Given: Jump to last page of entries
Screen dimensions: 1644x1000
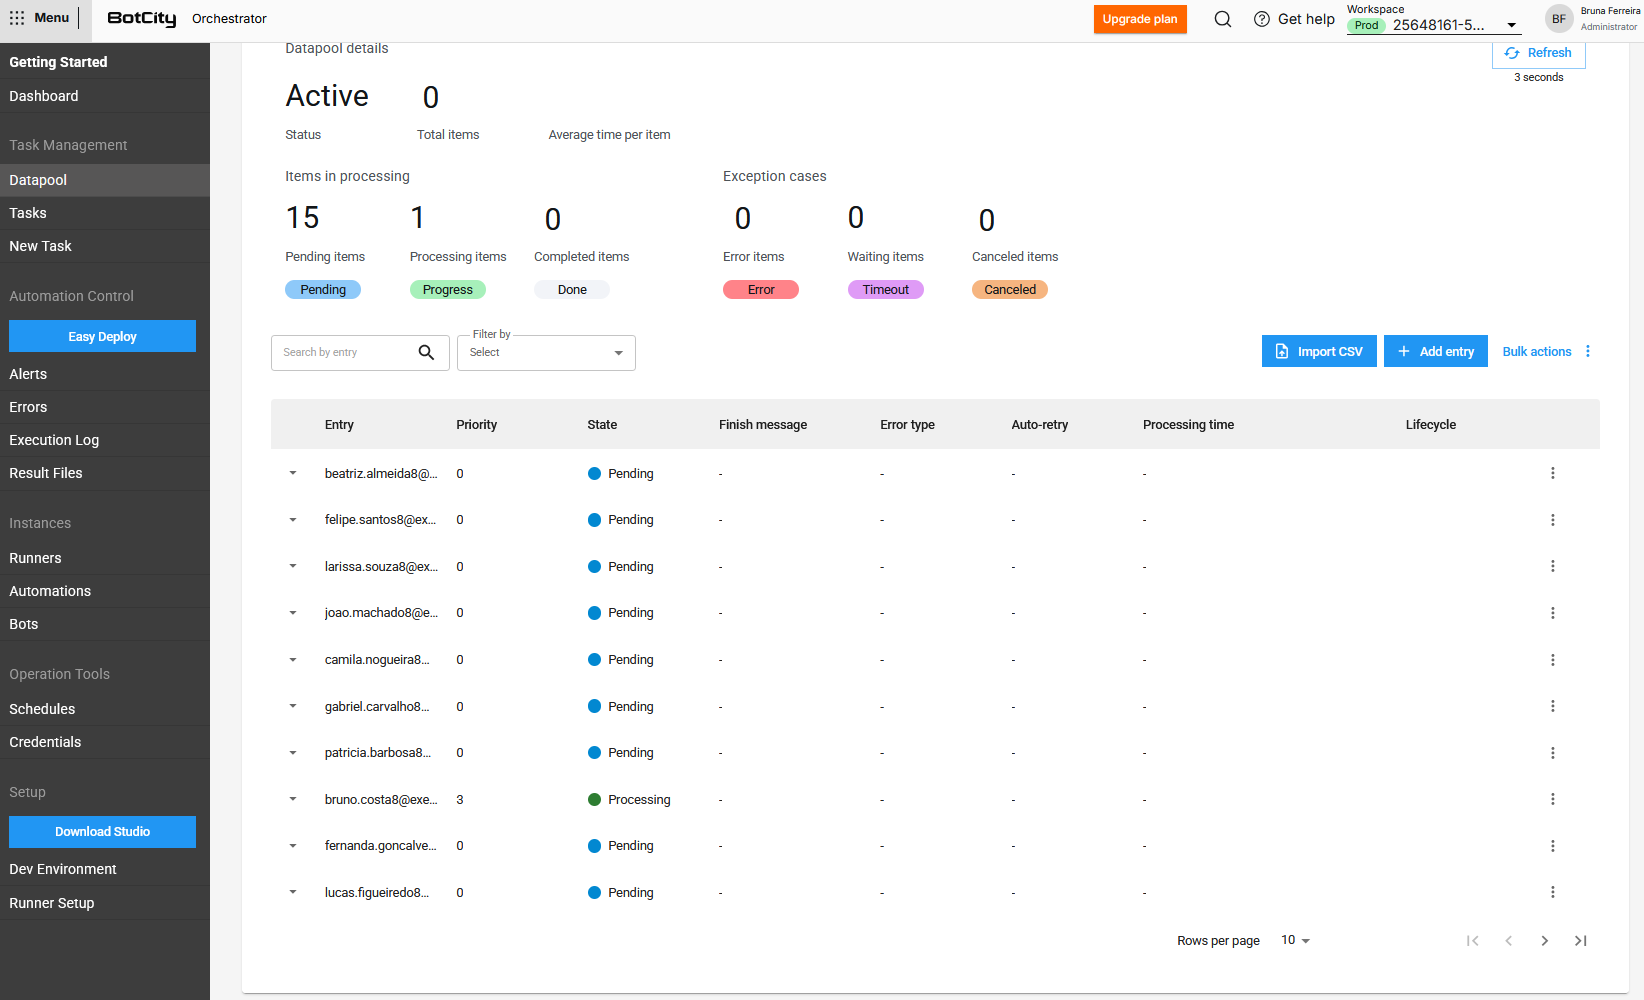Looking at the screenshot, I should 1580,941.
